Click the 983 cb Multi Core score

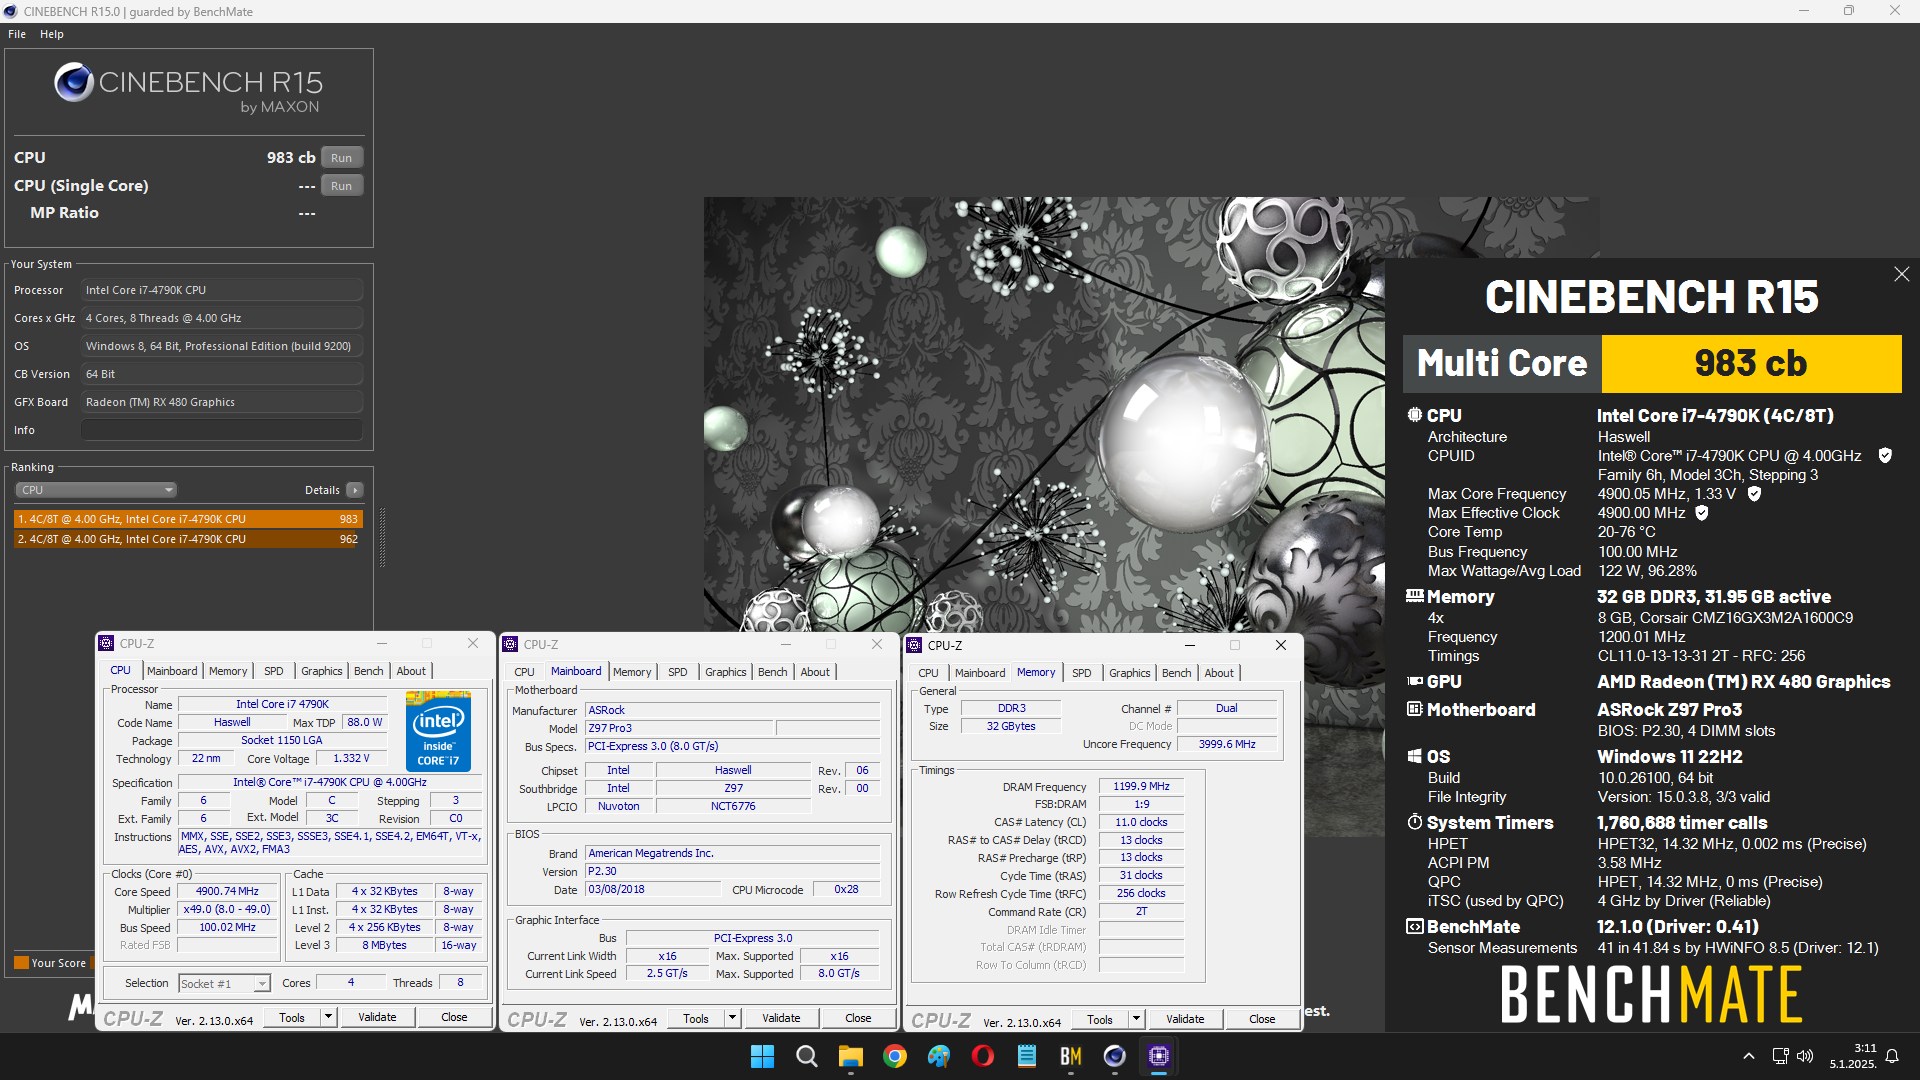[x=1751, y=363]
